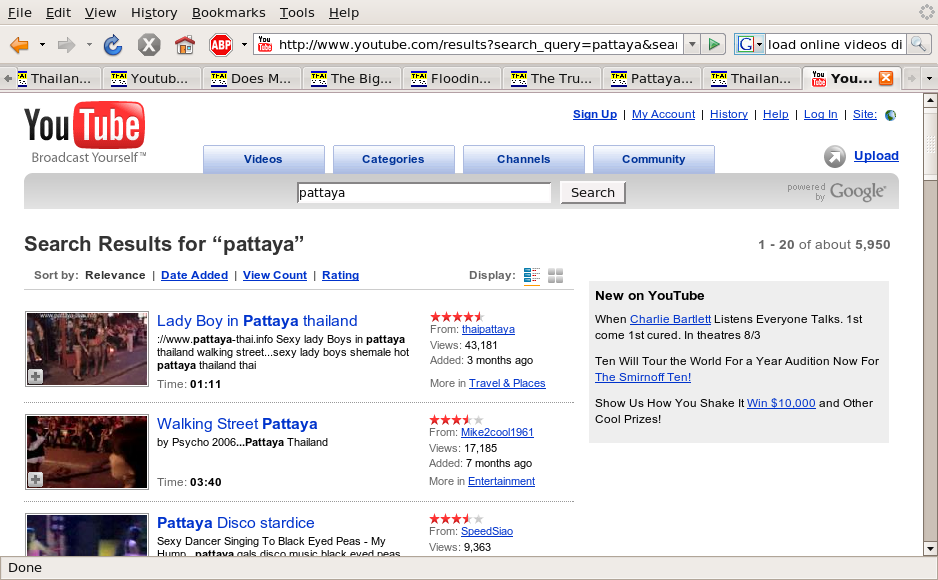Click the Site globe icon

(890, 115)
